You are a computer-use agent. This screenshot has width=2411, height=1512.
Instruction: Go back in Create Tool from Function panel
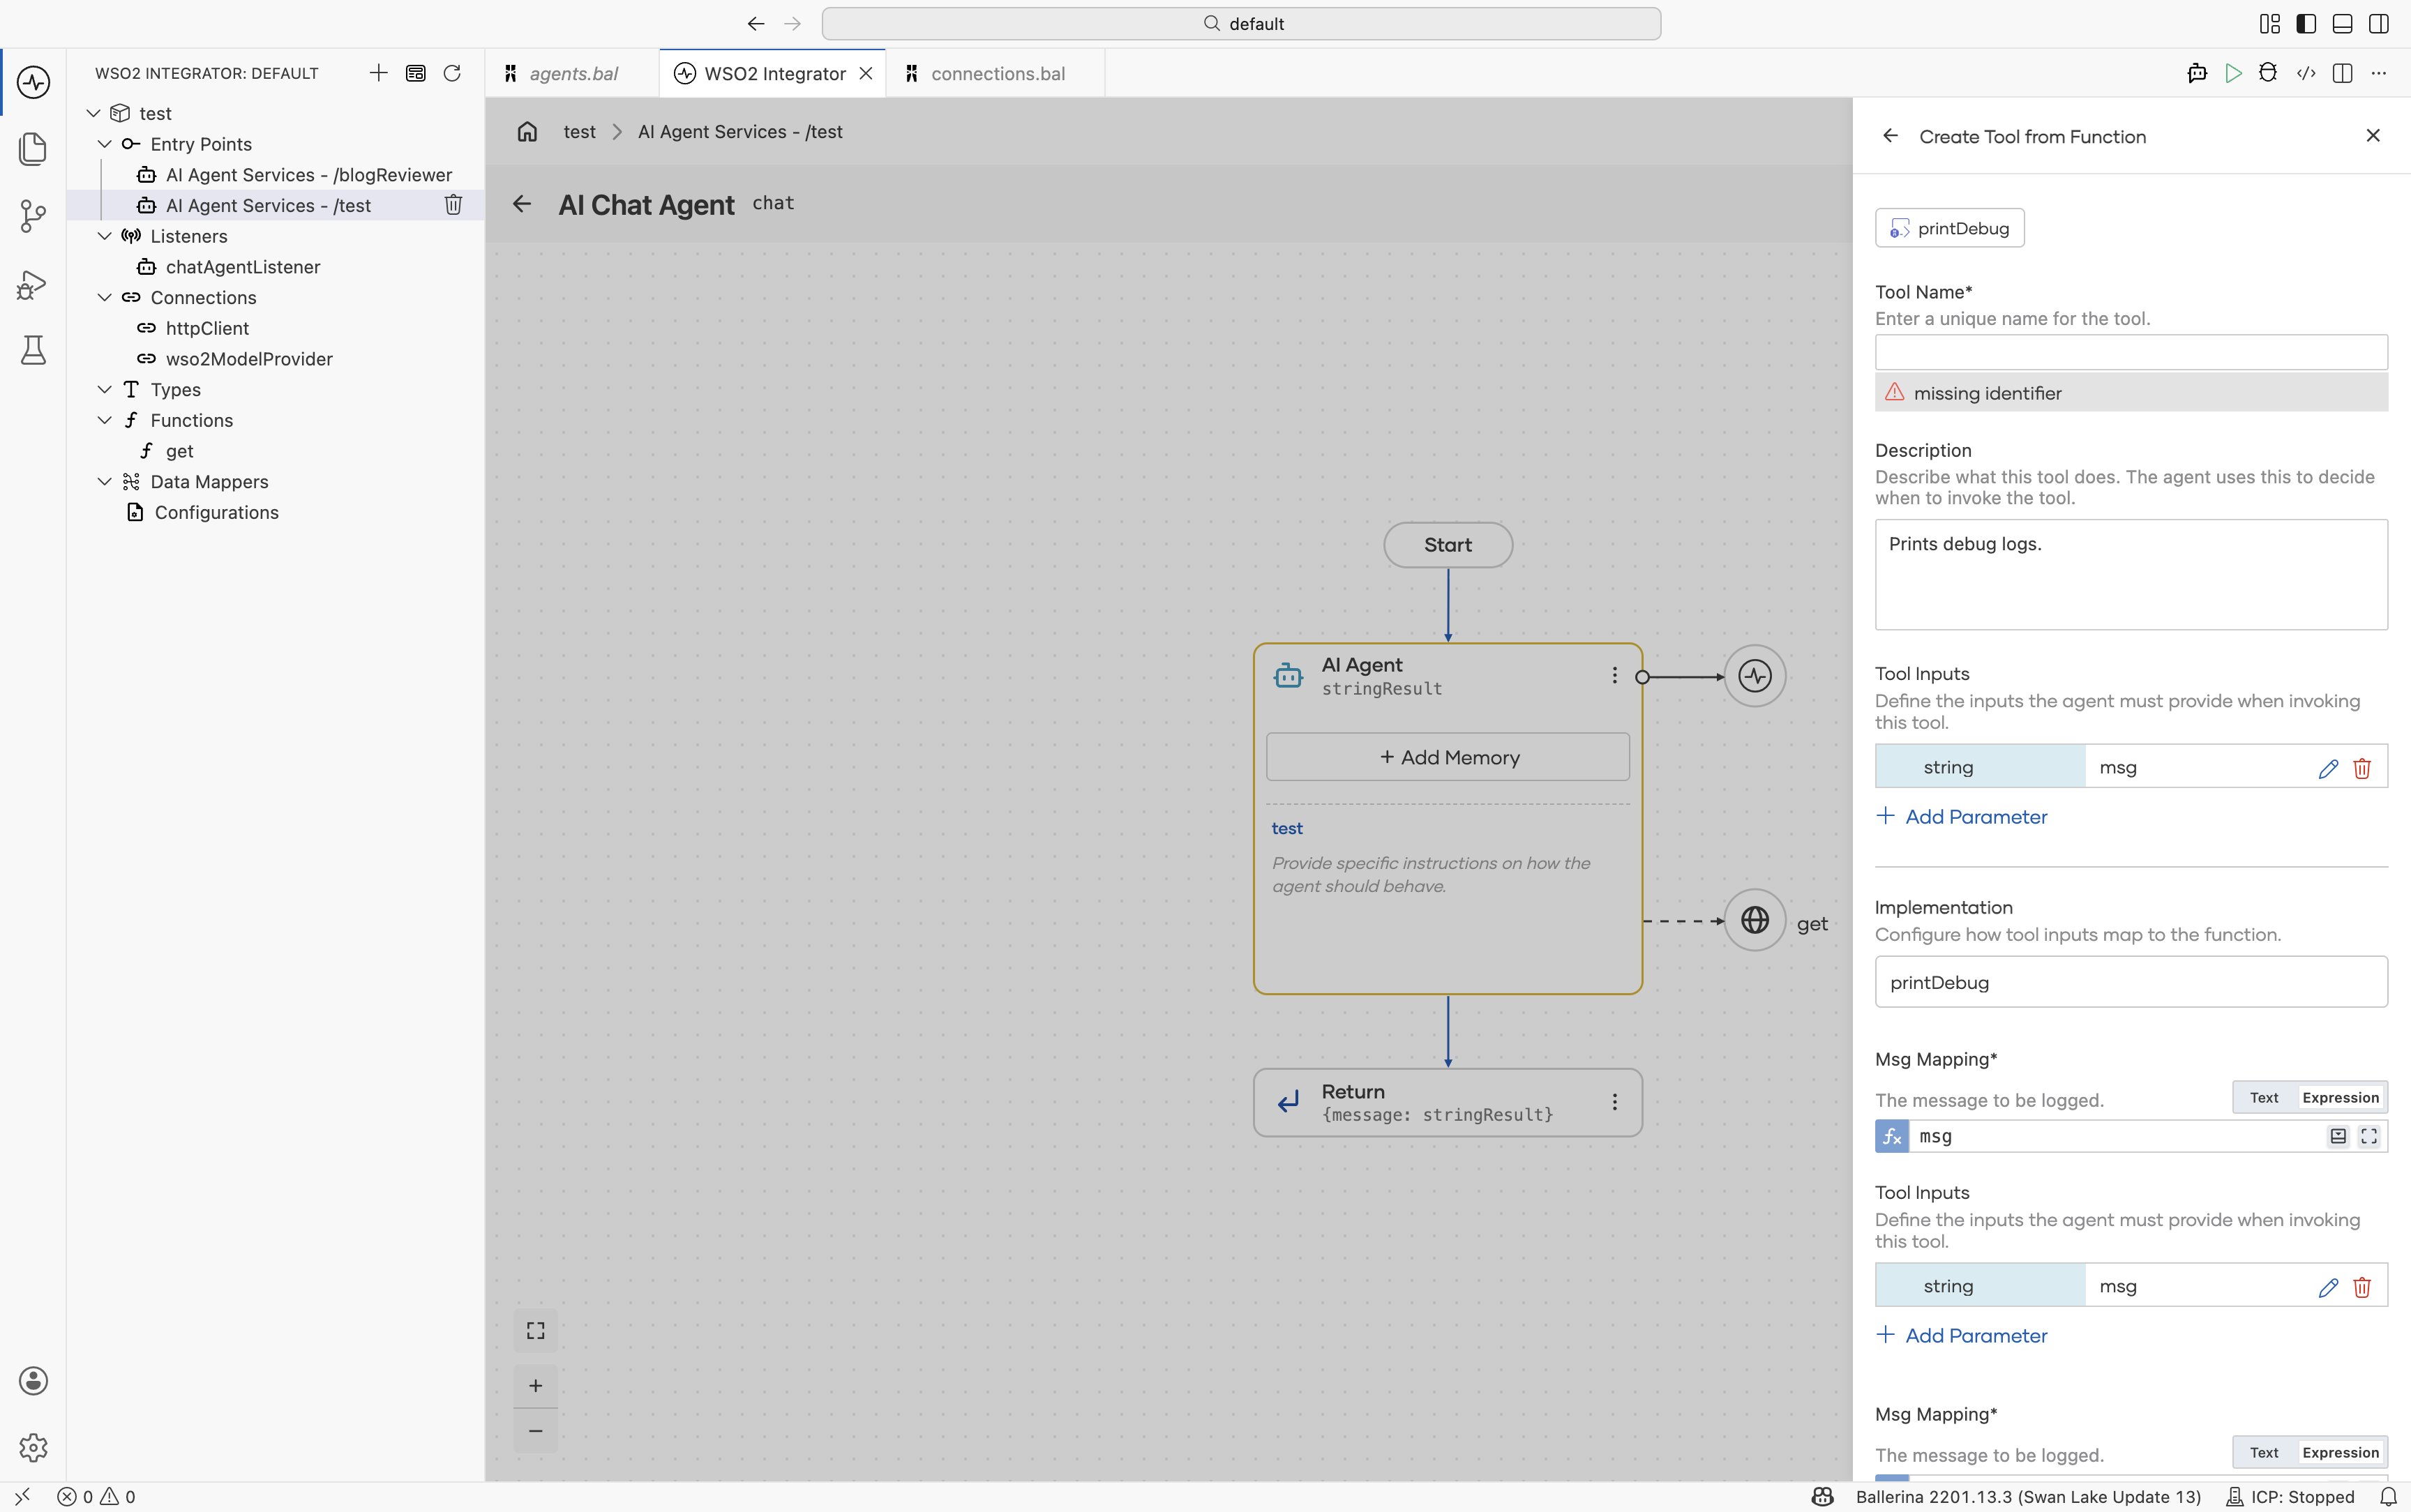[x=1890, y=136]
